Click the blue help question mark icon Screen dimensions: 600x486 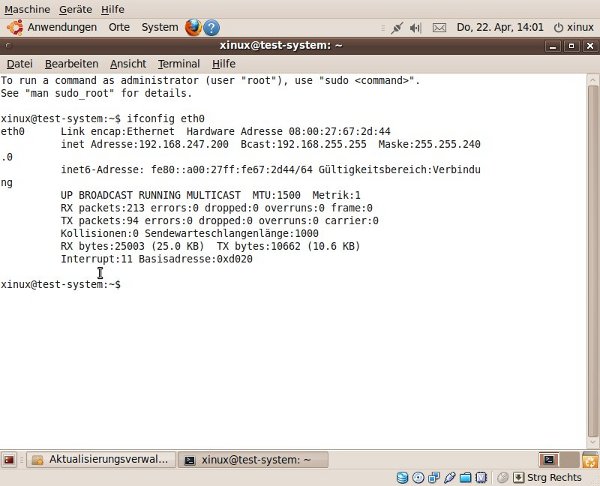point(212,27)
